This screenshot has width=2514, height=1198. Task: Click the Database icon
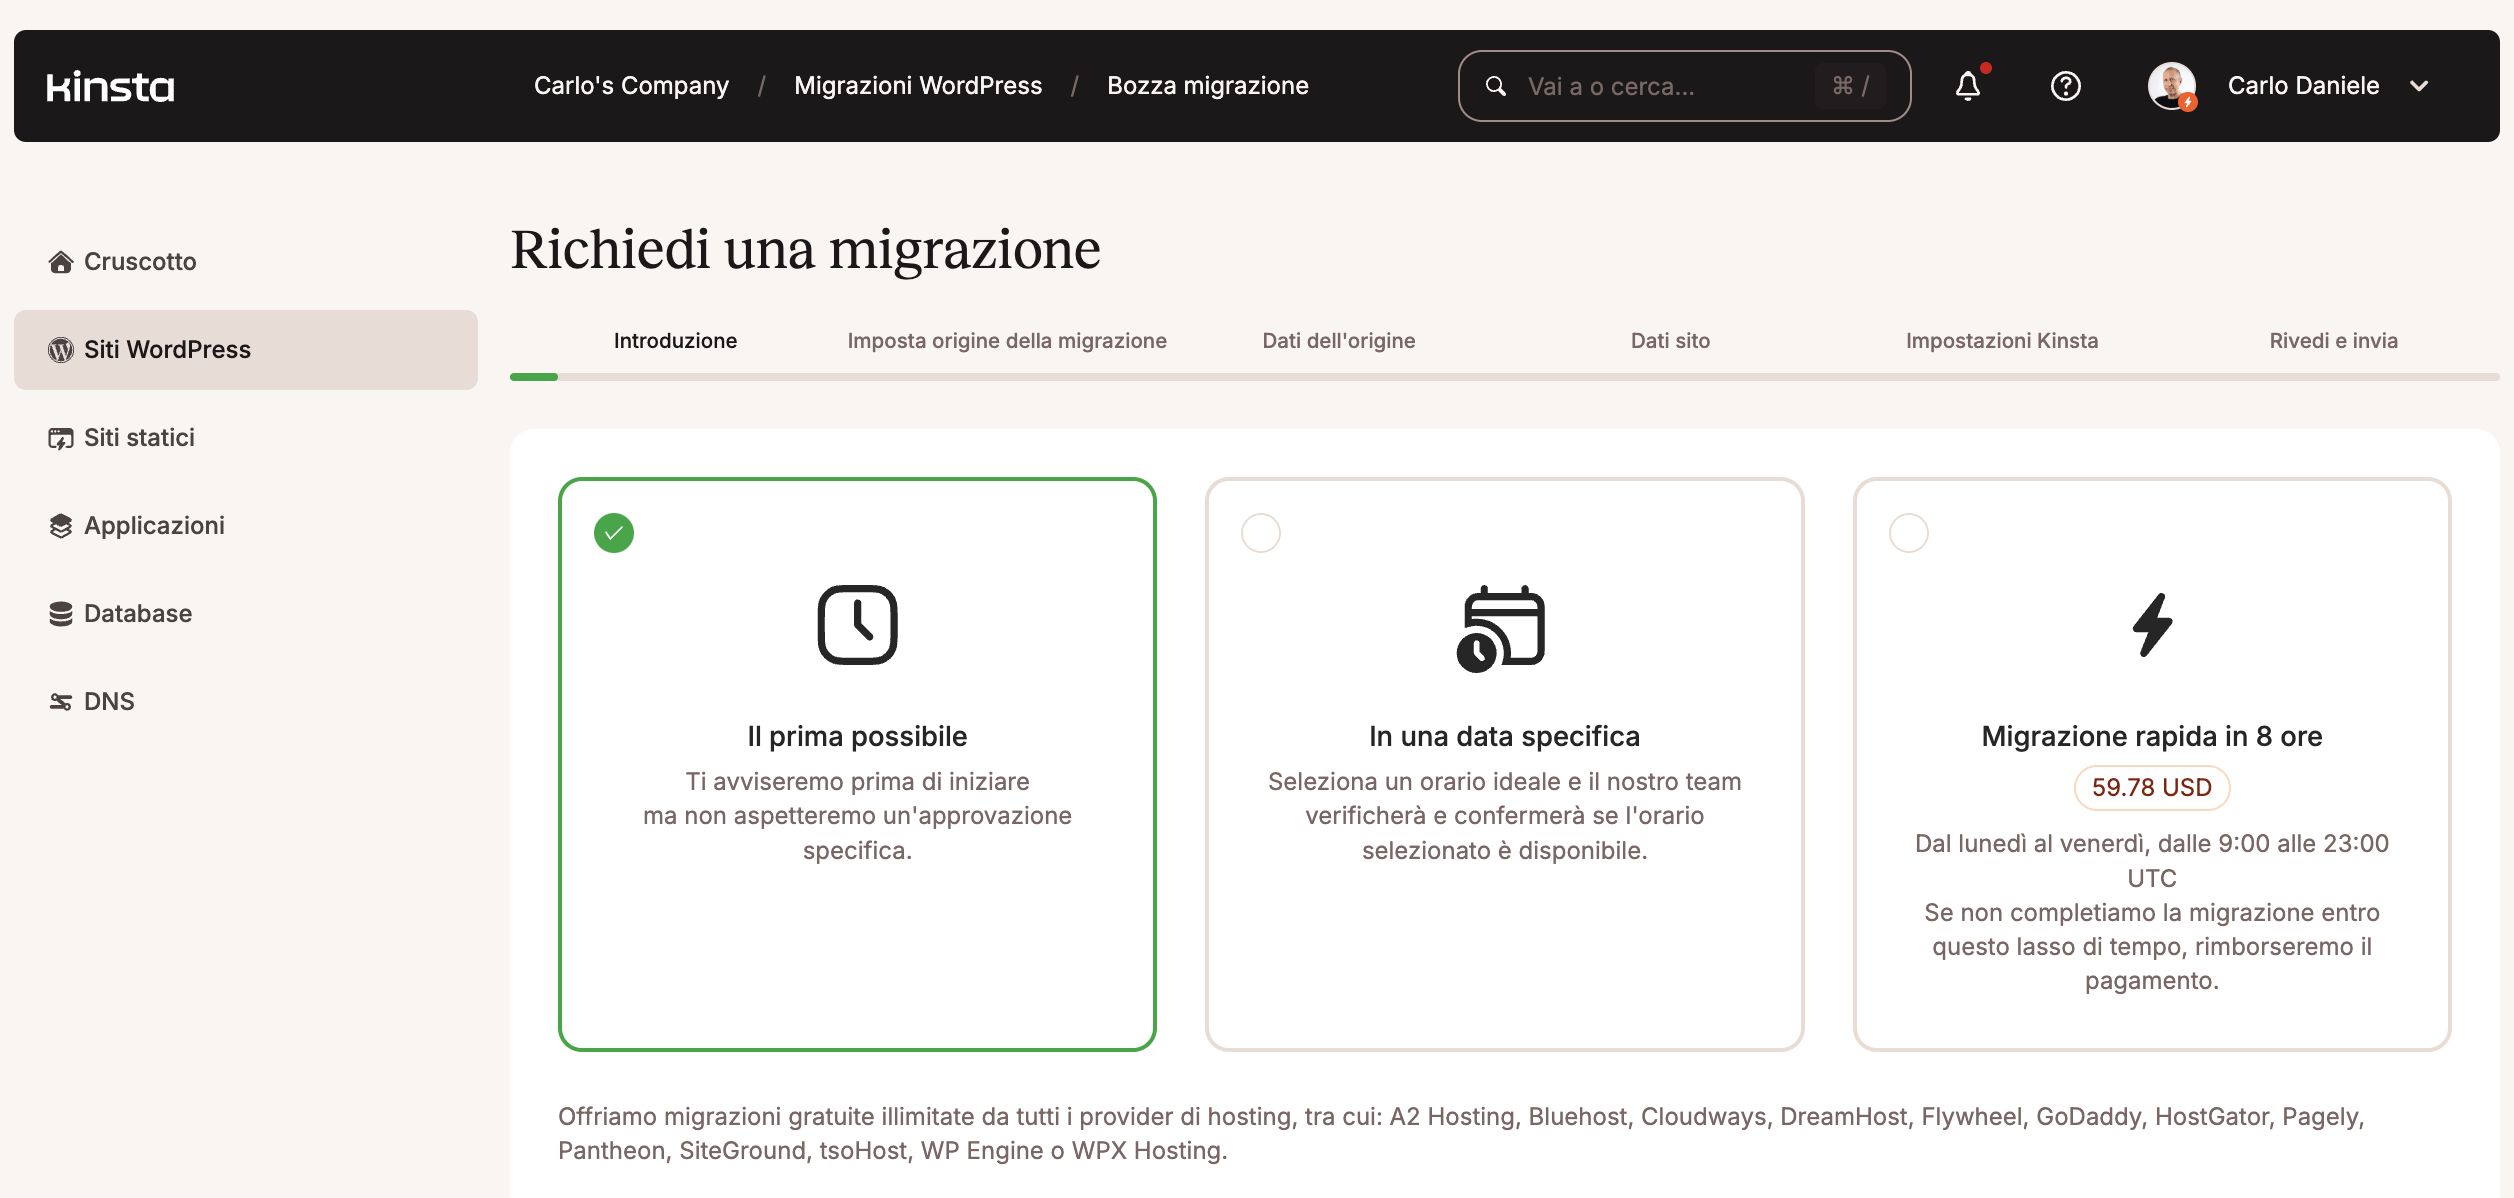pos(61,614)
